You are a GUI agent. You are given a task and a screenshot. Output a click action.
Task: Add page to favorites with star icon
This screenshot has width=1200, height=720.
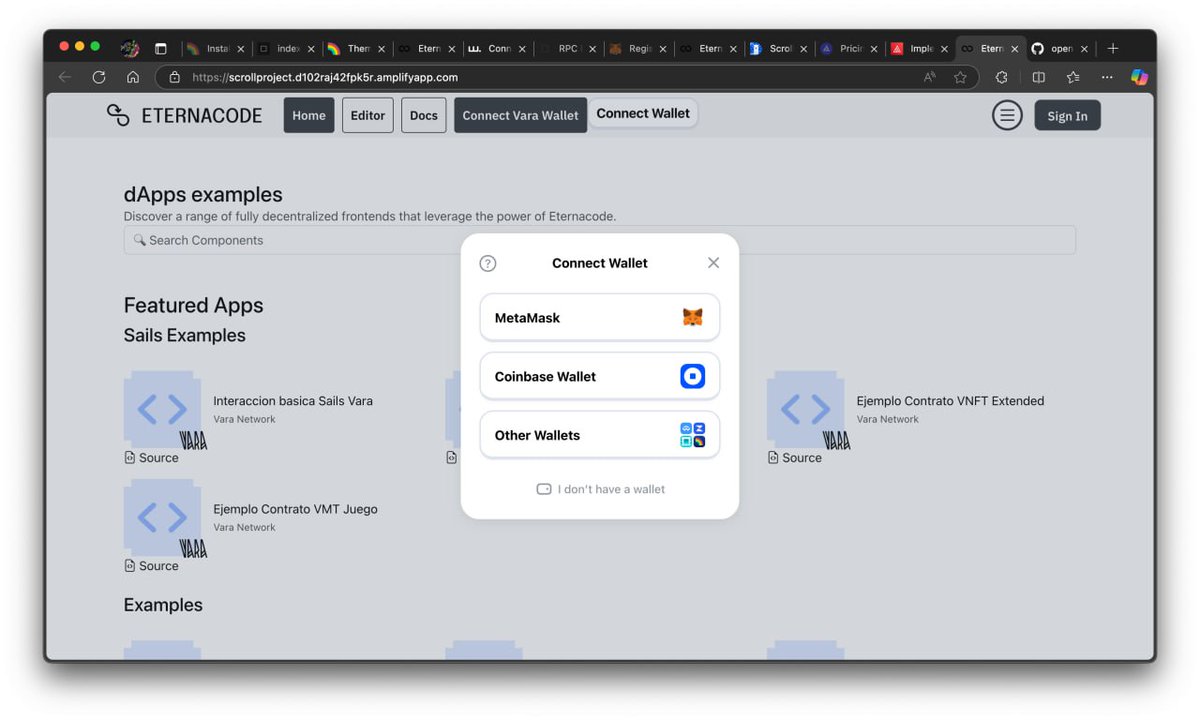pyautogui.click(x=960, y=77)
